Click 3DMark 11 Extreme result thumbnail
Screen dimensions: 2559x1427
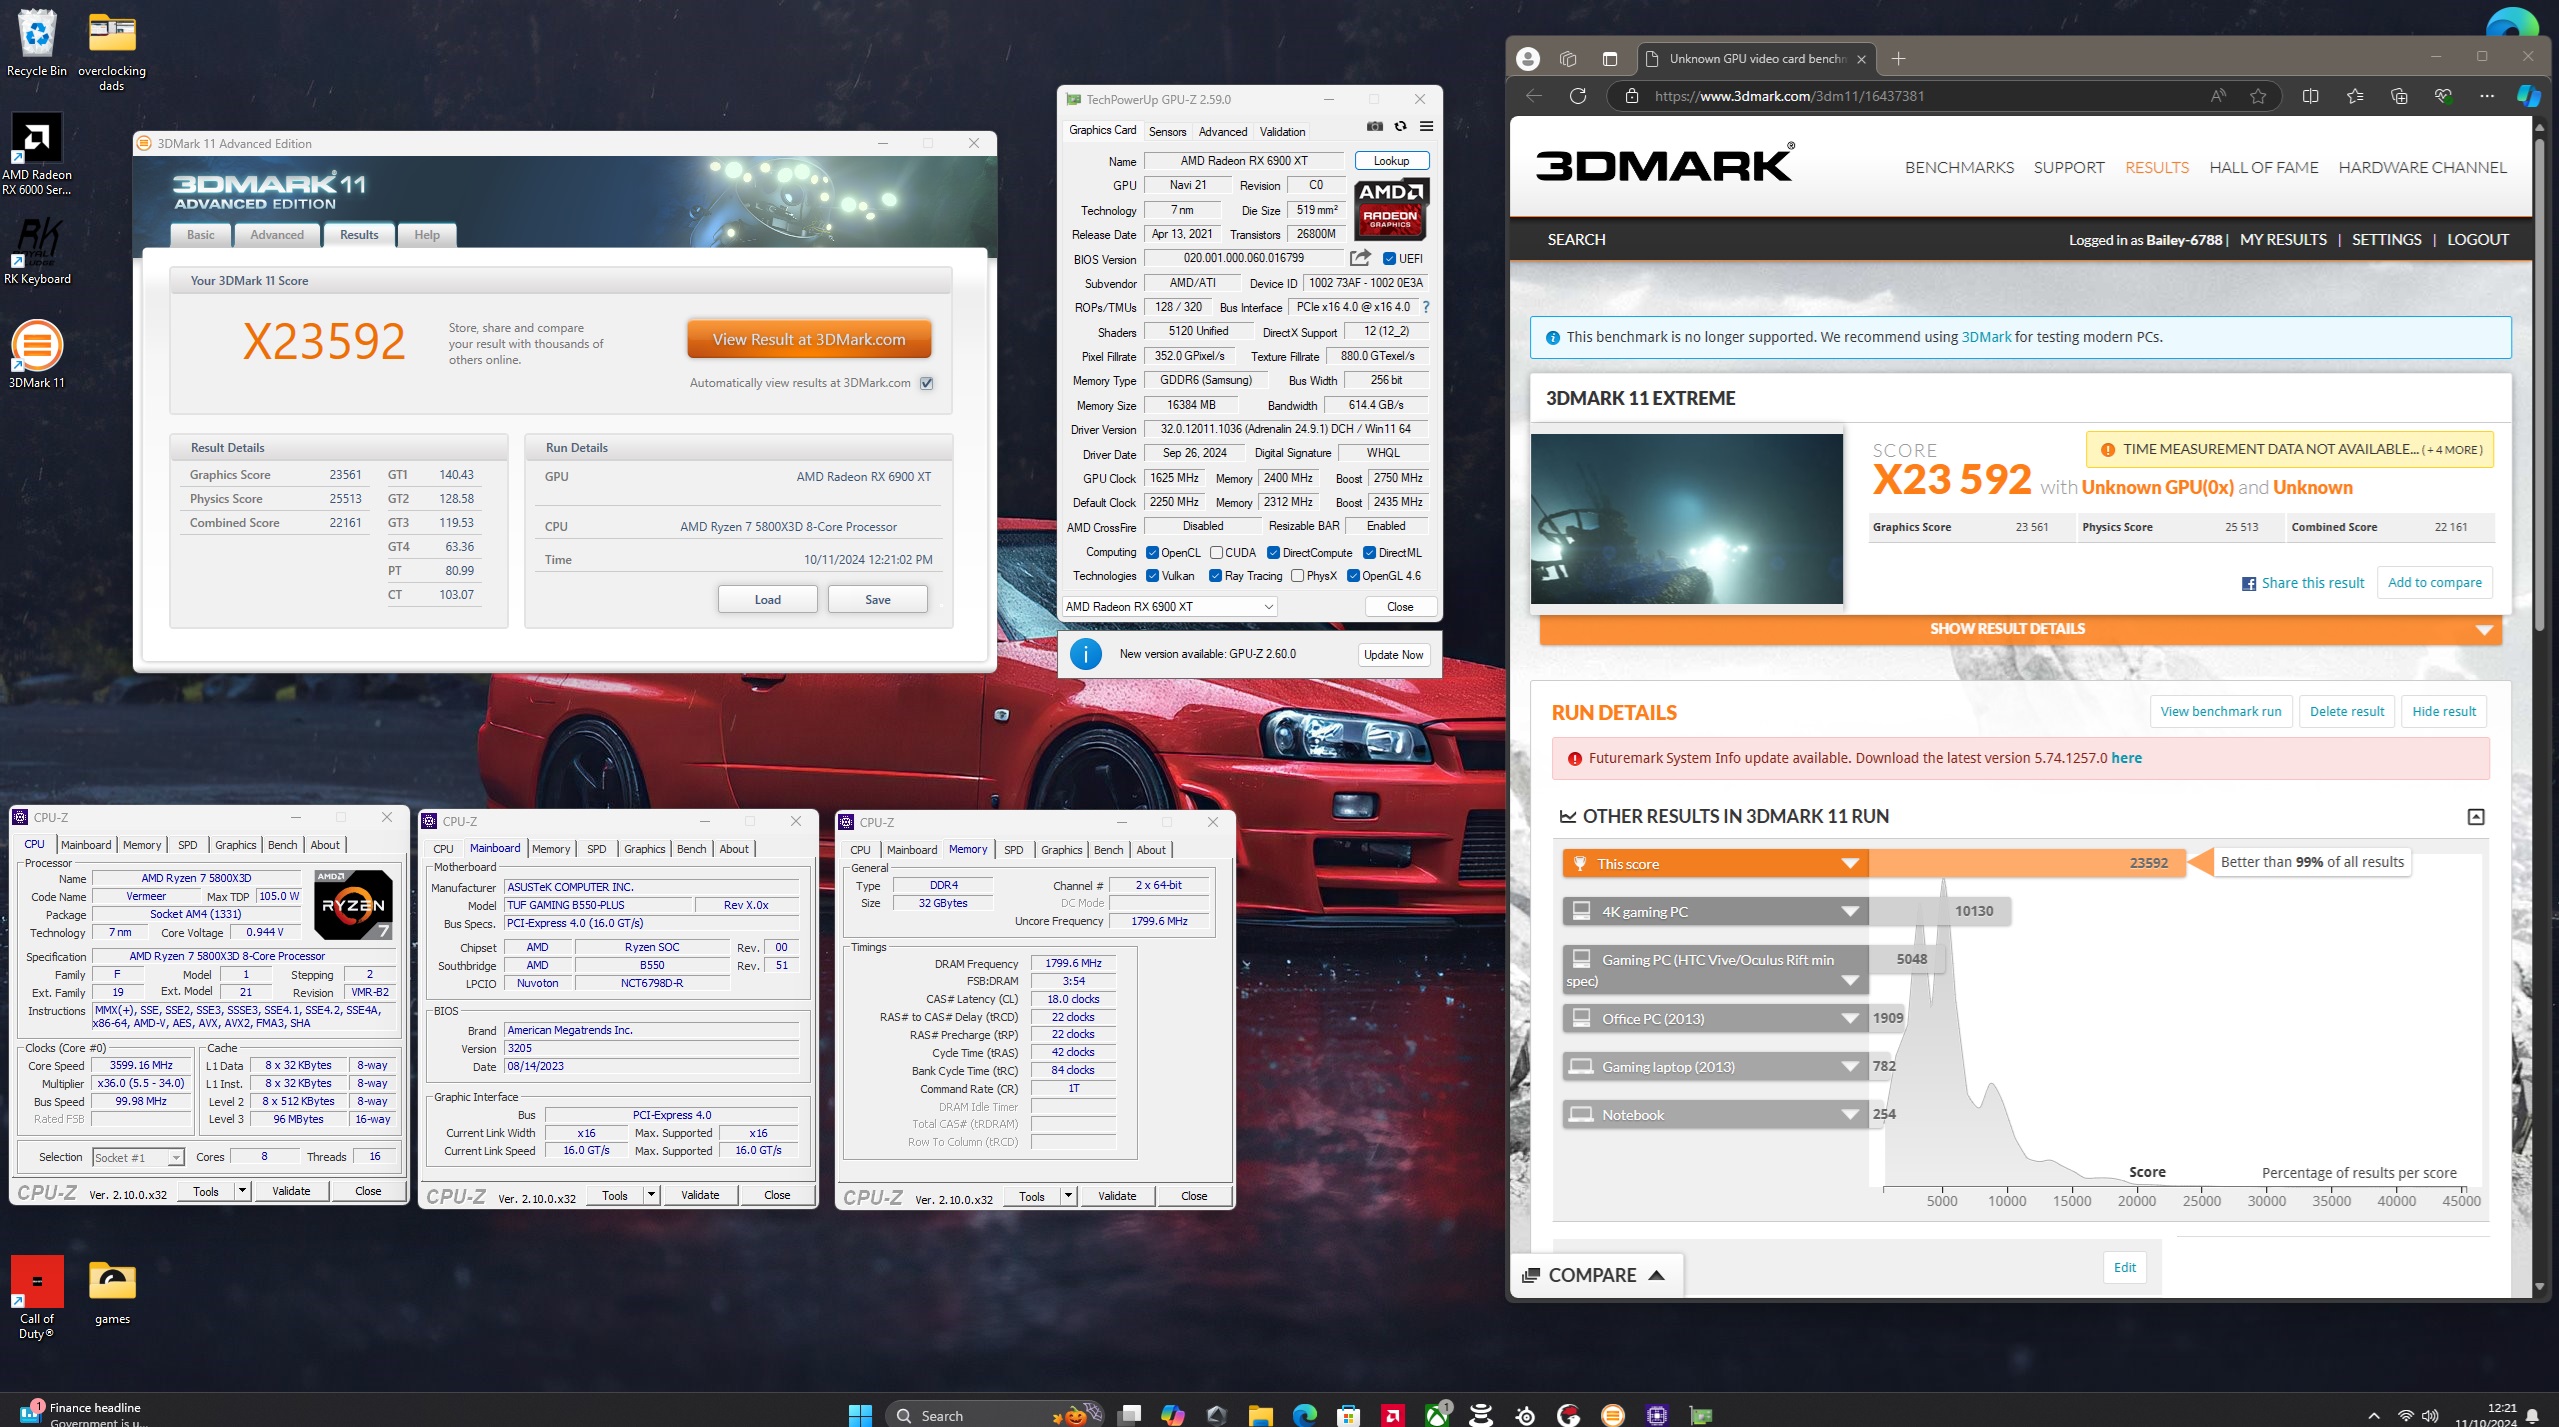(1686, 519)
